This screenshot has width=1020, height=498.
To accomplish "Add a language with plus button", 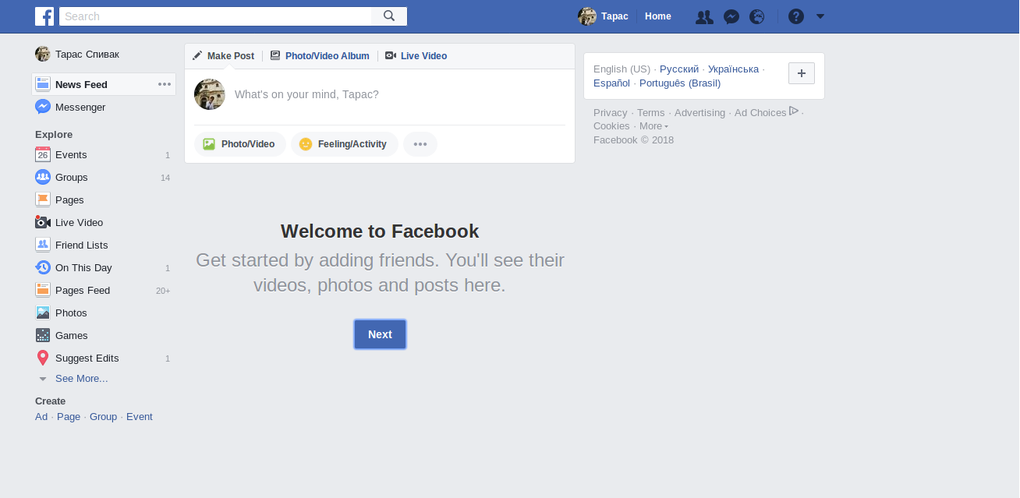I will tap(802, 73).
